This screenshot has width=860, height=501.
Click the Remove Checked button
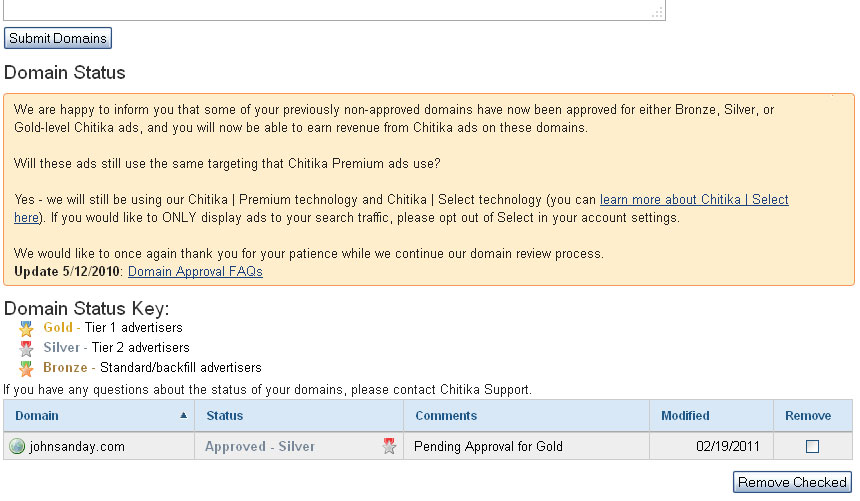click(x=792, y=482)
